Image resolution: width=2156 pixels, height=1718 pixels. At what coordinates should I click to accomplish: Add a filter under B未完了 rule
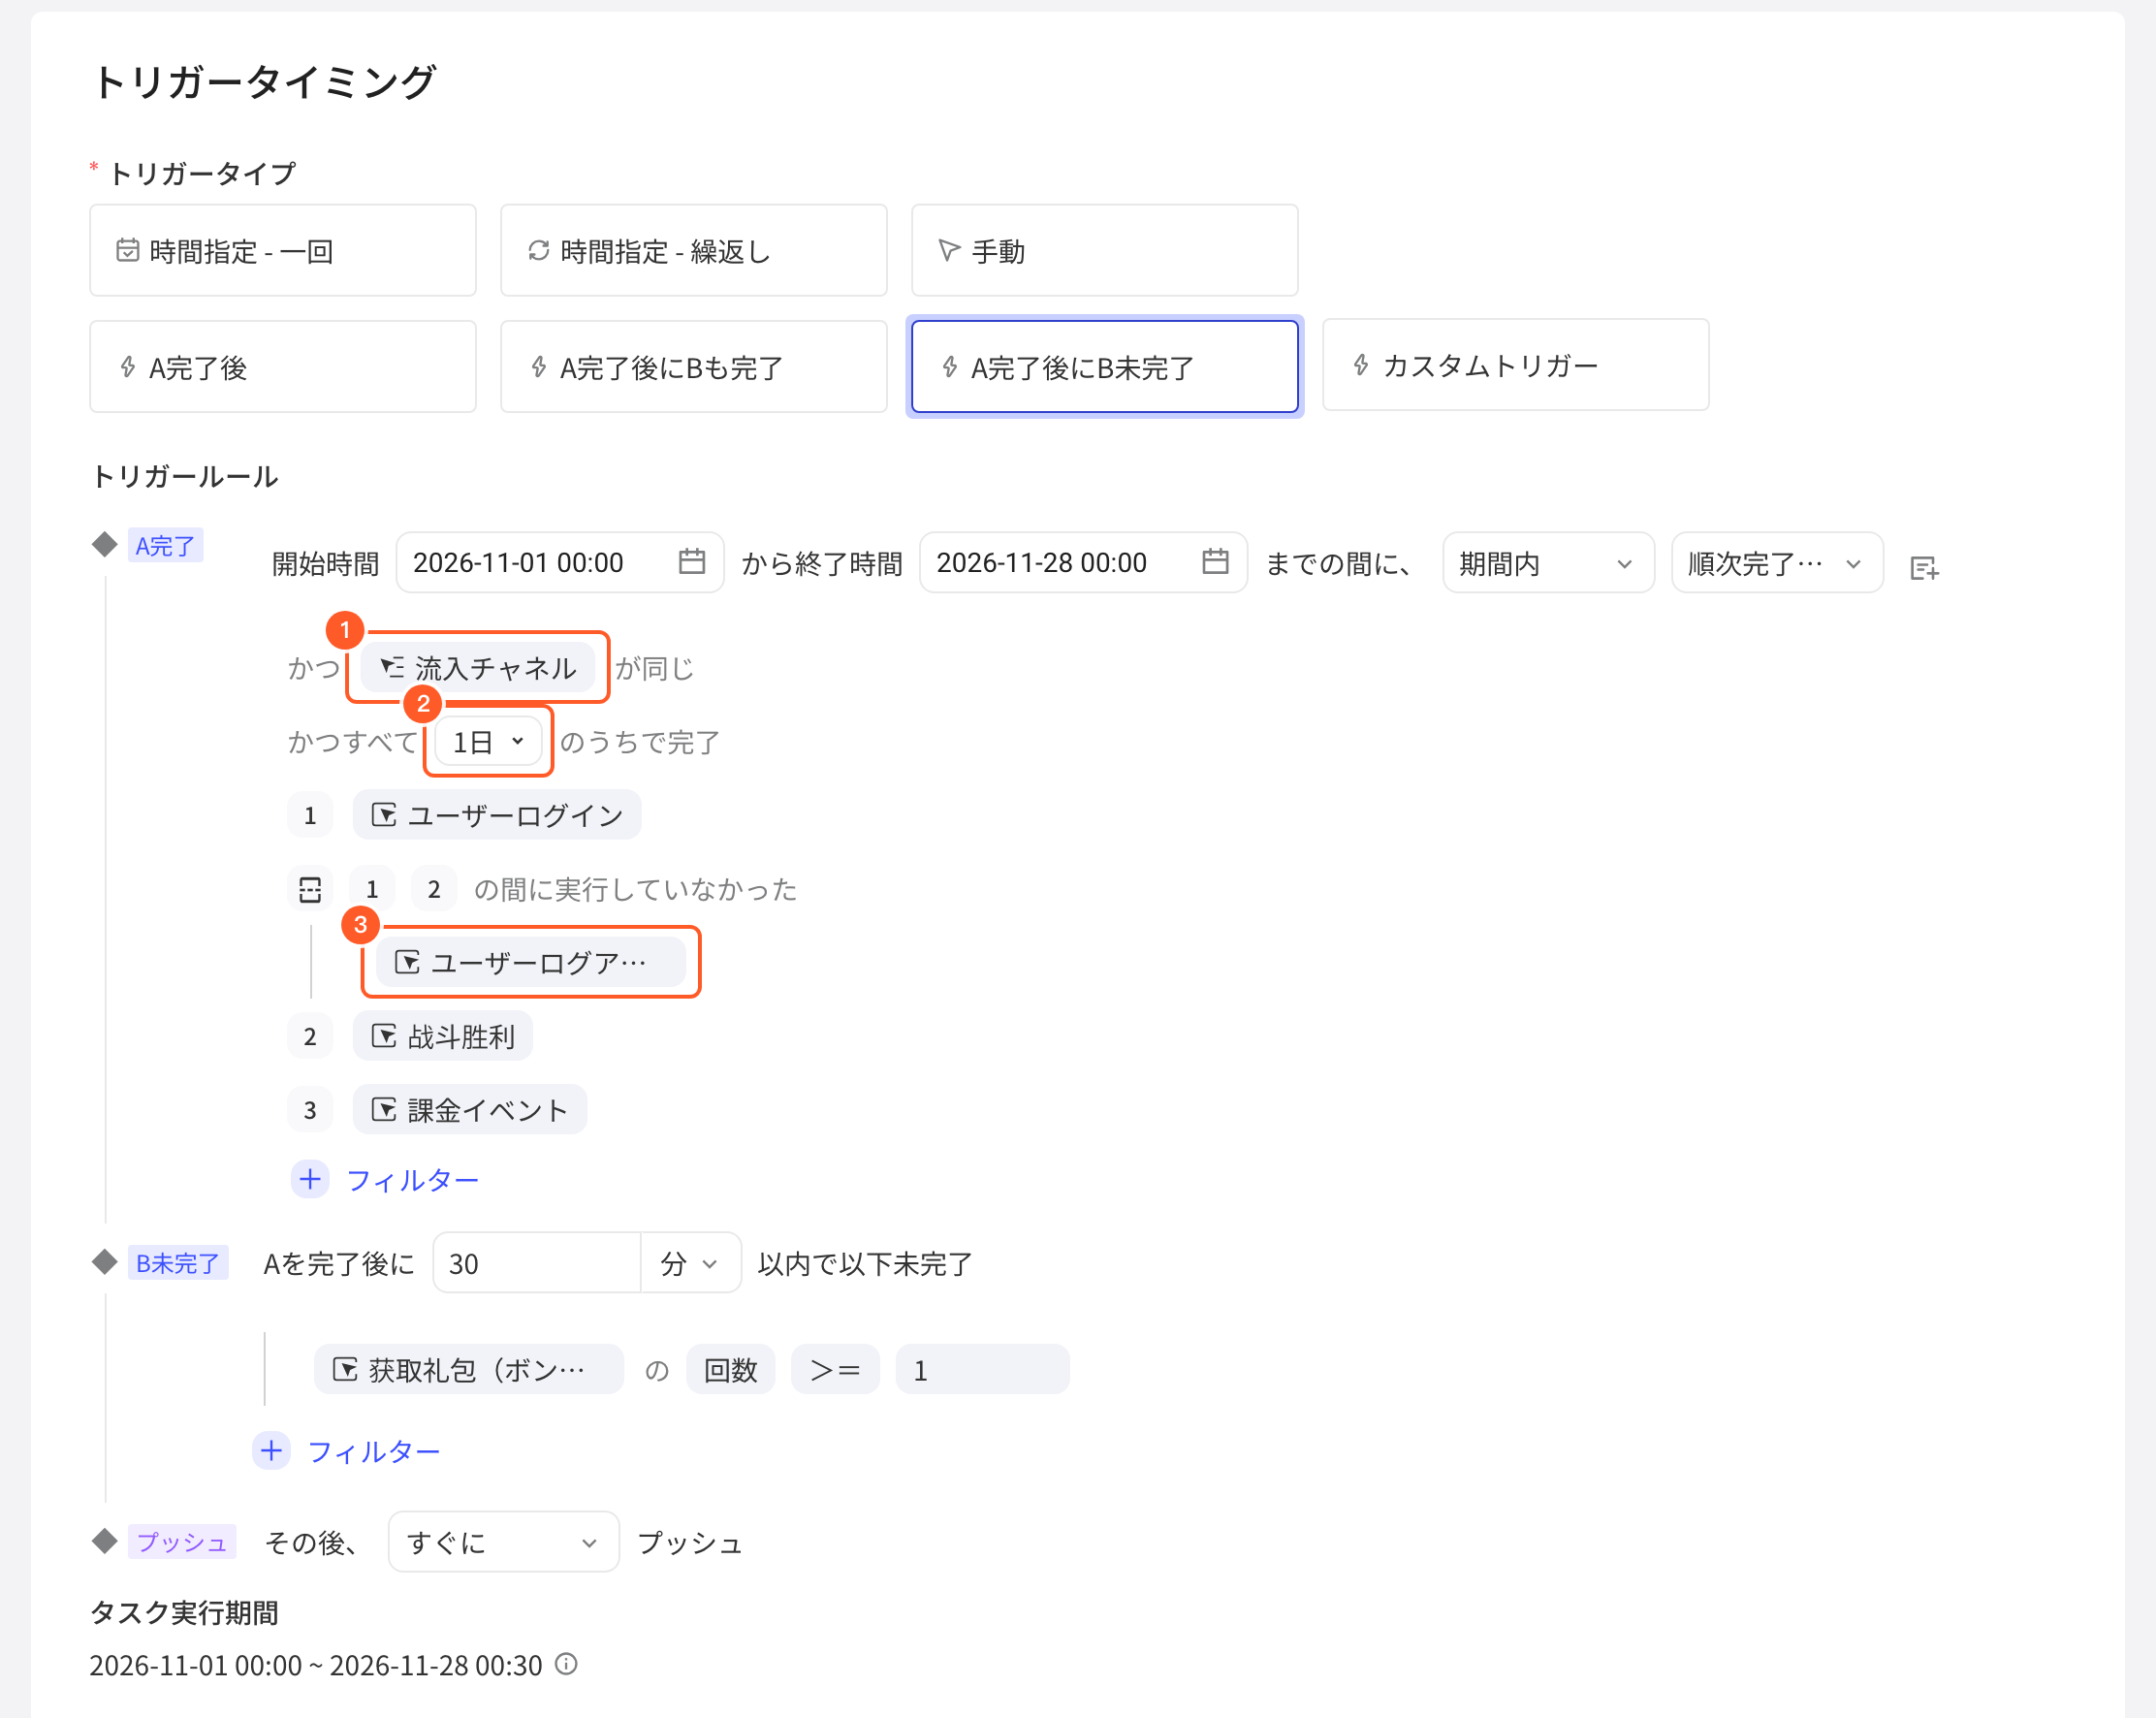point(347,1451)
